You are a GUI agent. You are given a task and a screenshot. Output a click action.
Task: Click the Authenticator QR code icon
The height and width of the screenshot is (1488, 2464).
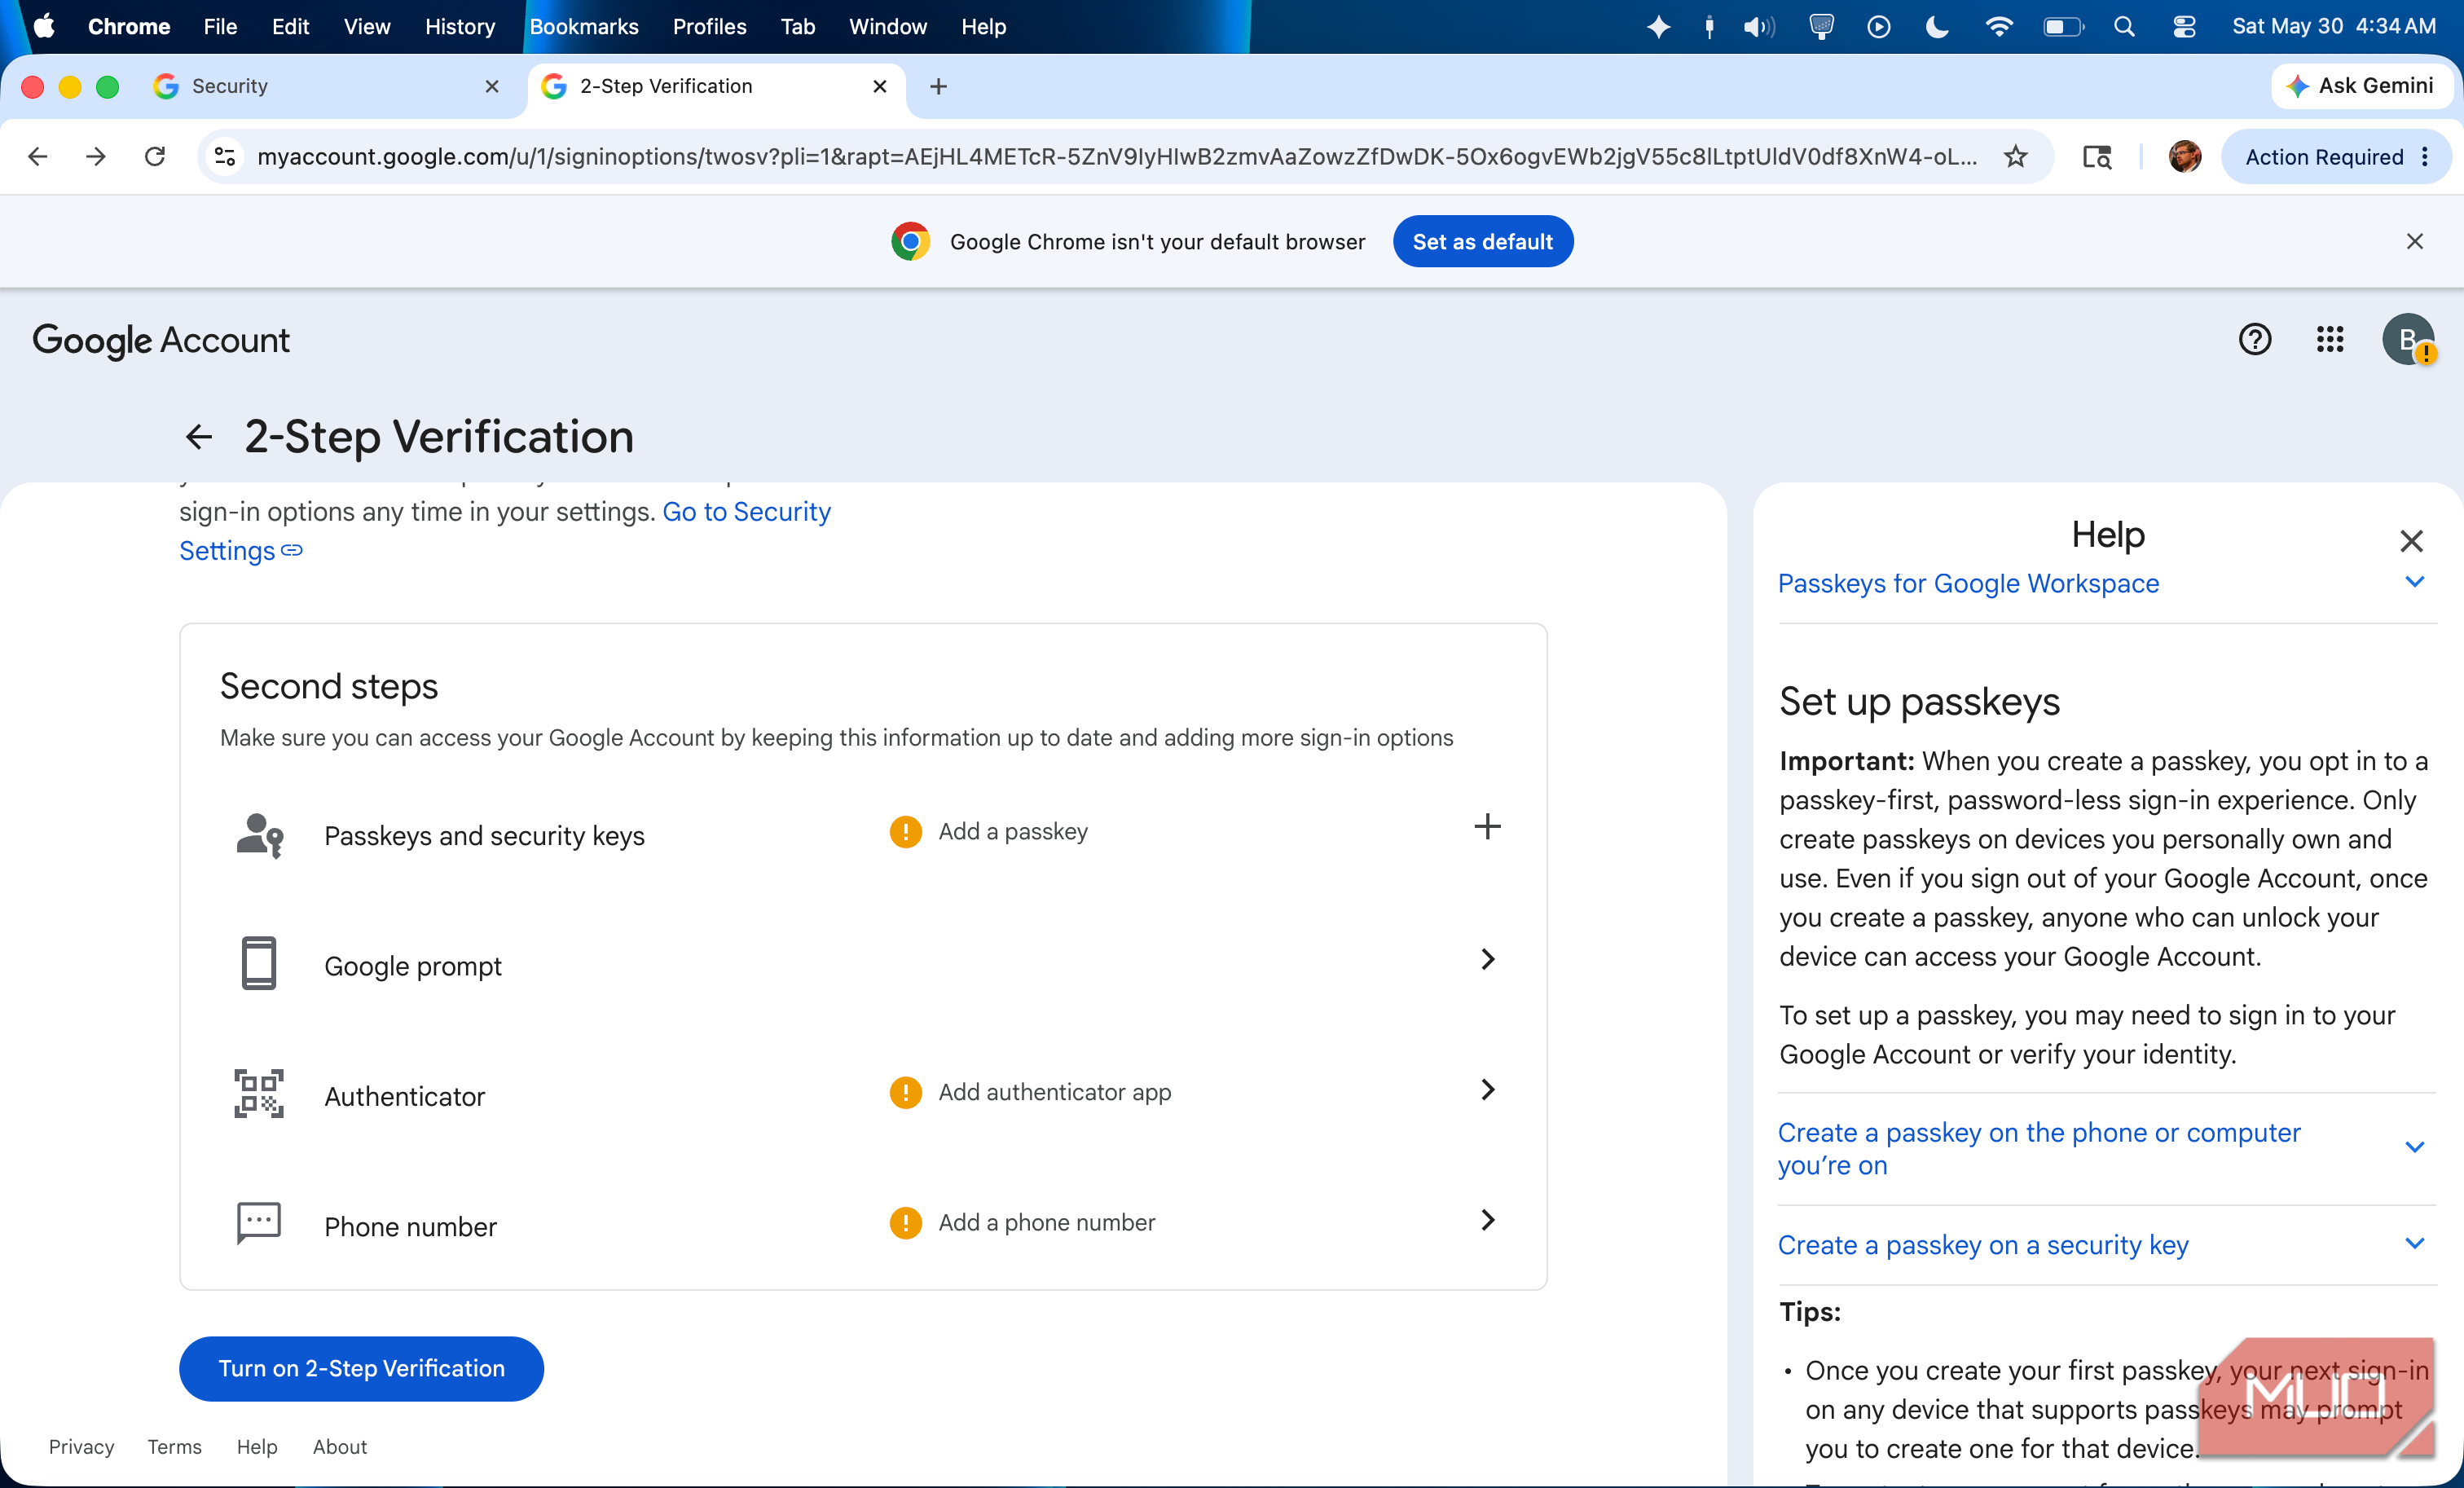coord(259,1093)
